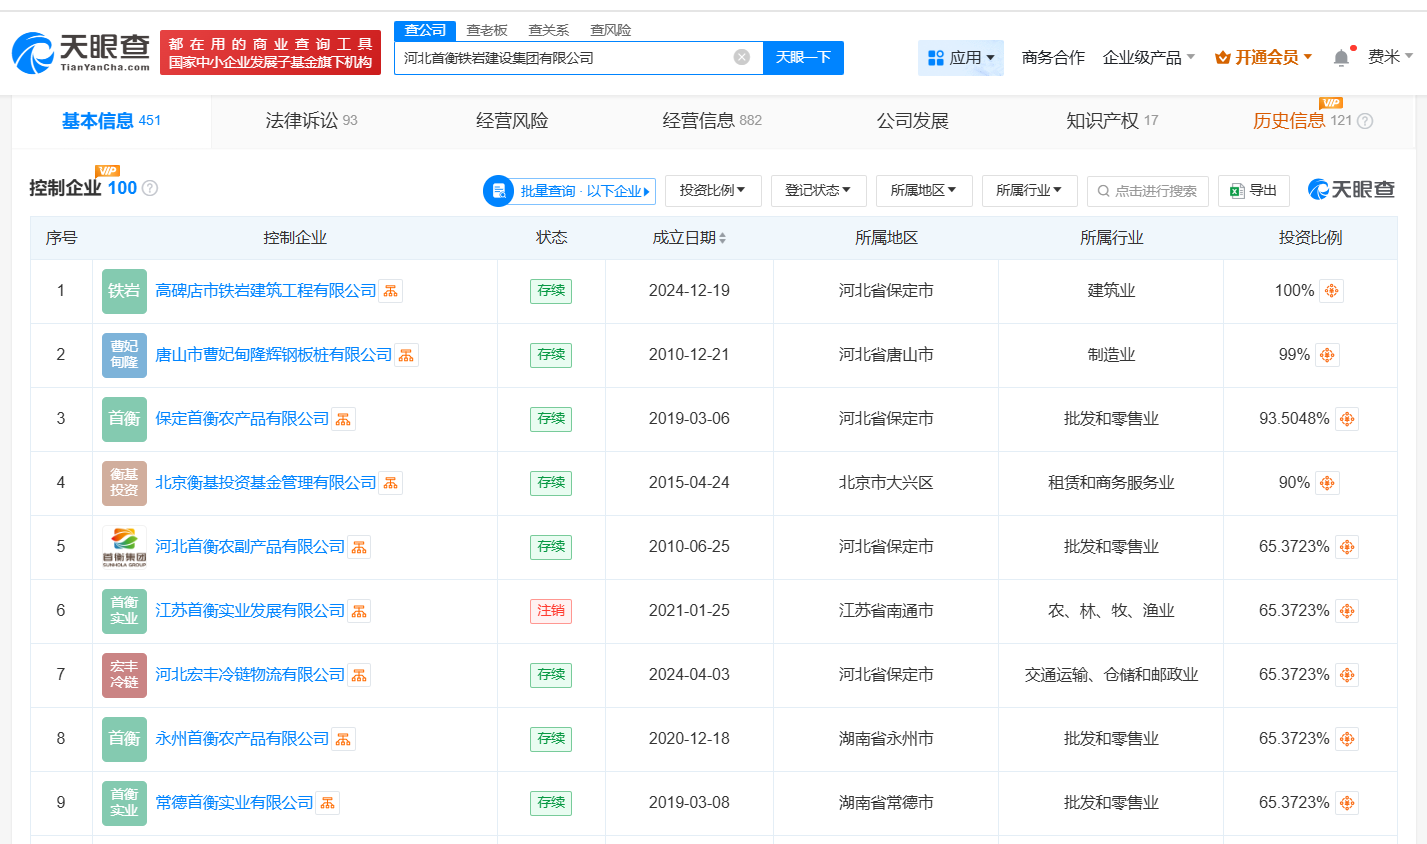Viewport: 1427px width, 844px height.
Task: View investment path icon in 永州首衡农产品 row
Action: click(1347, 739)
